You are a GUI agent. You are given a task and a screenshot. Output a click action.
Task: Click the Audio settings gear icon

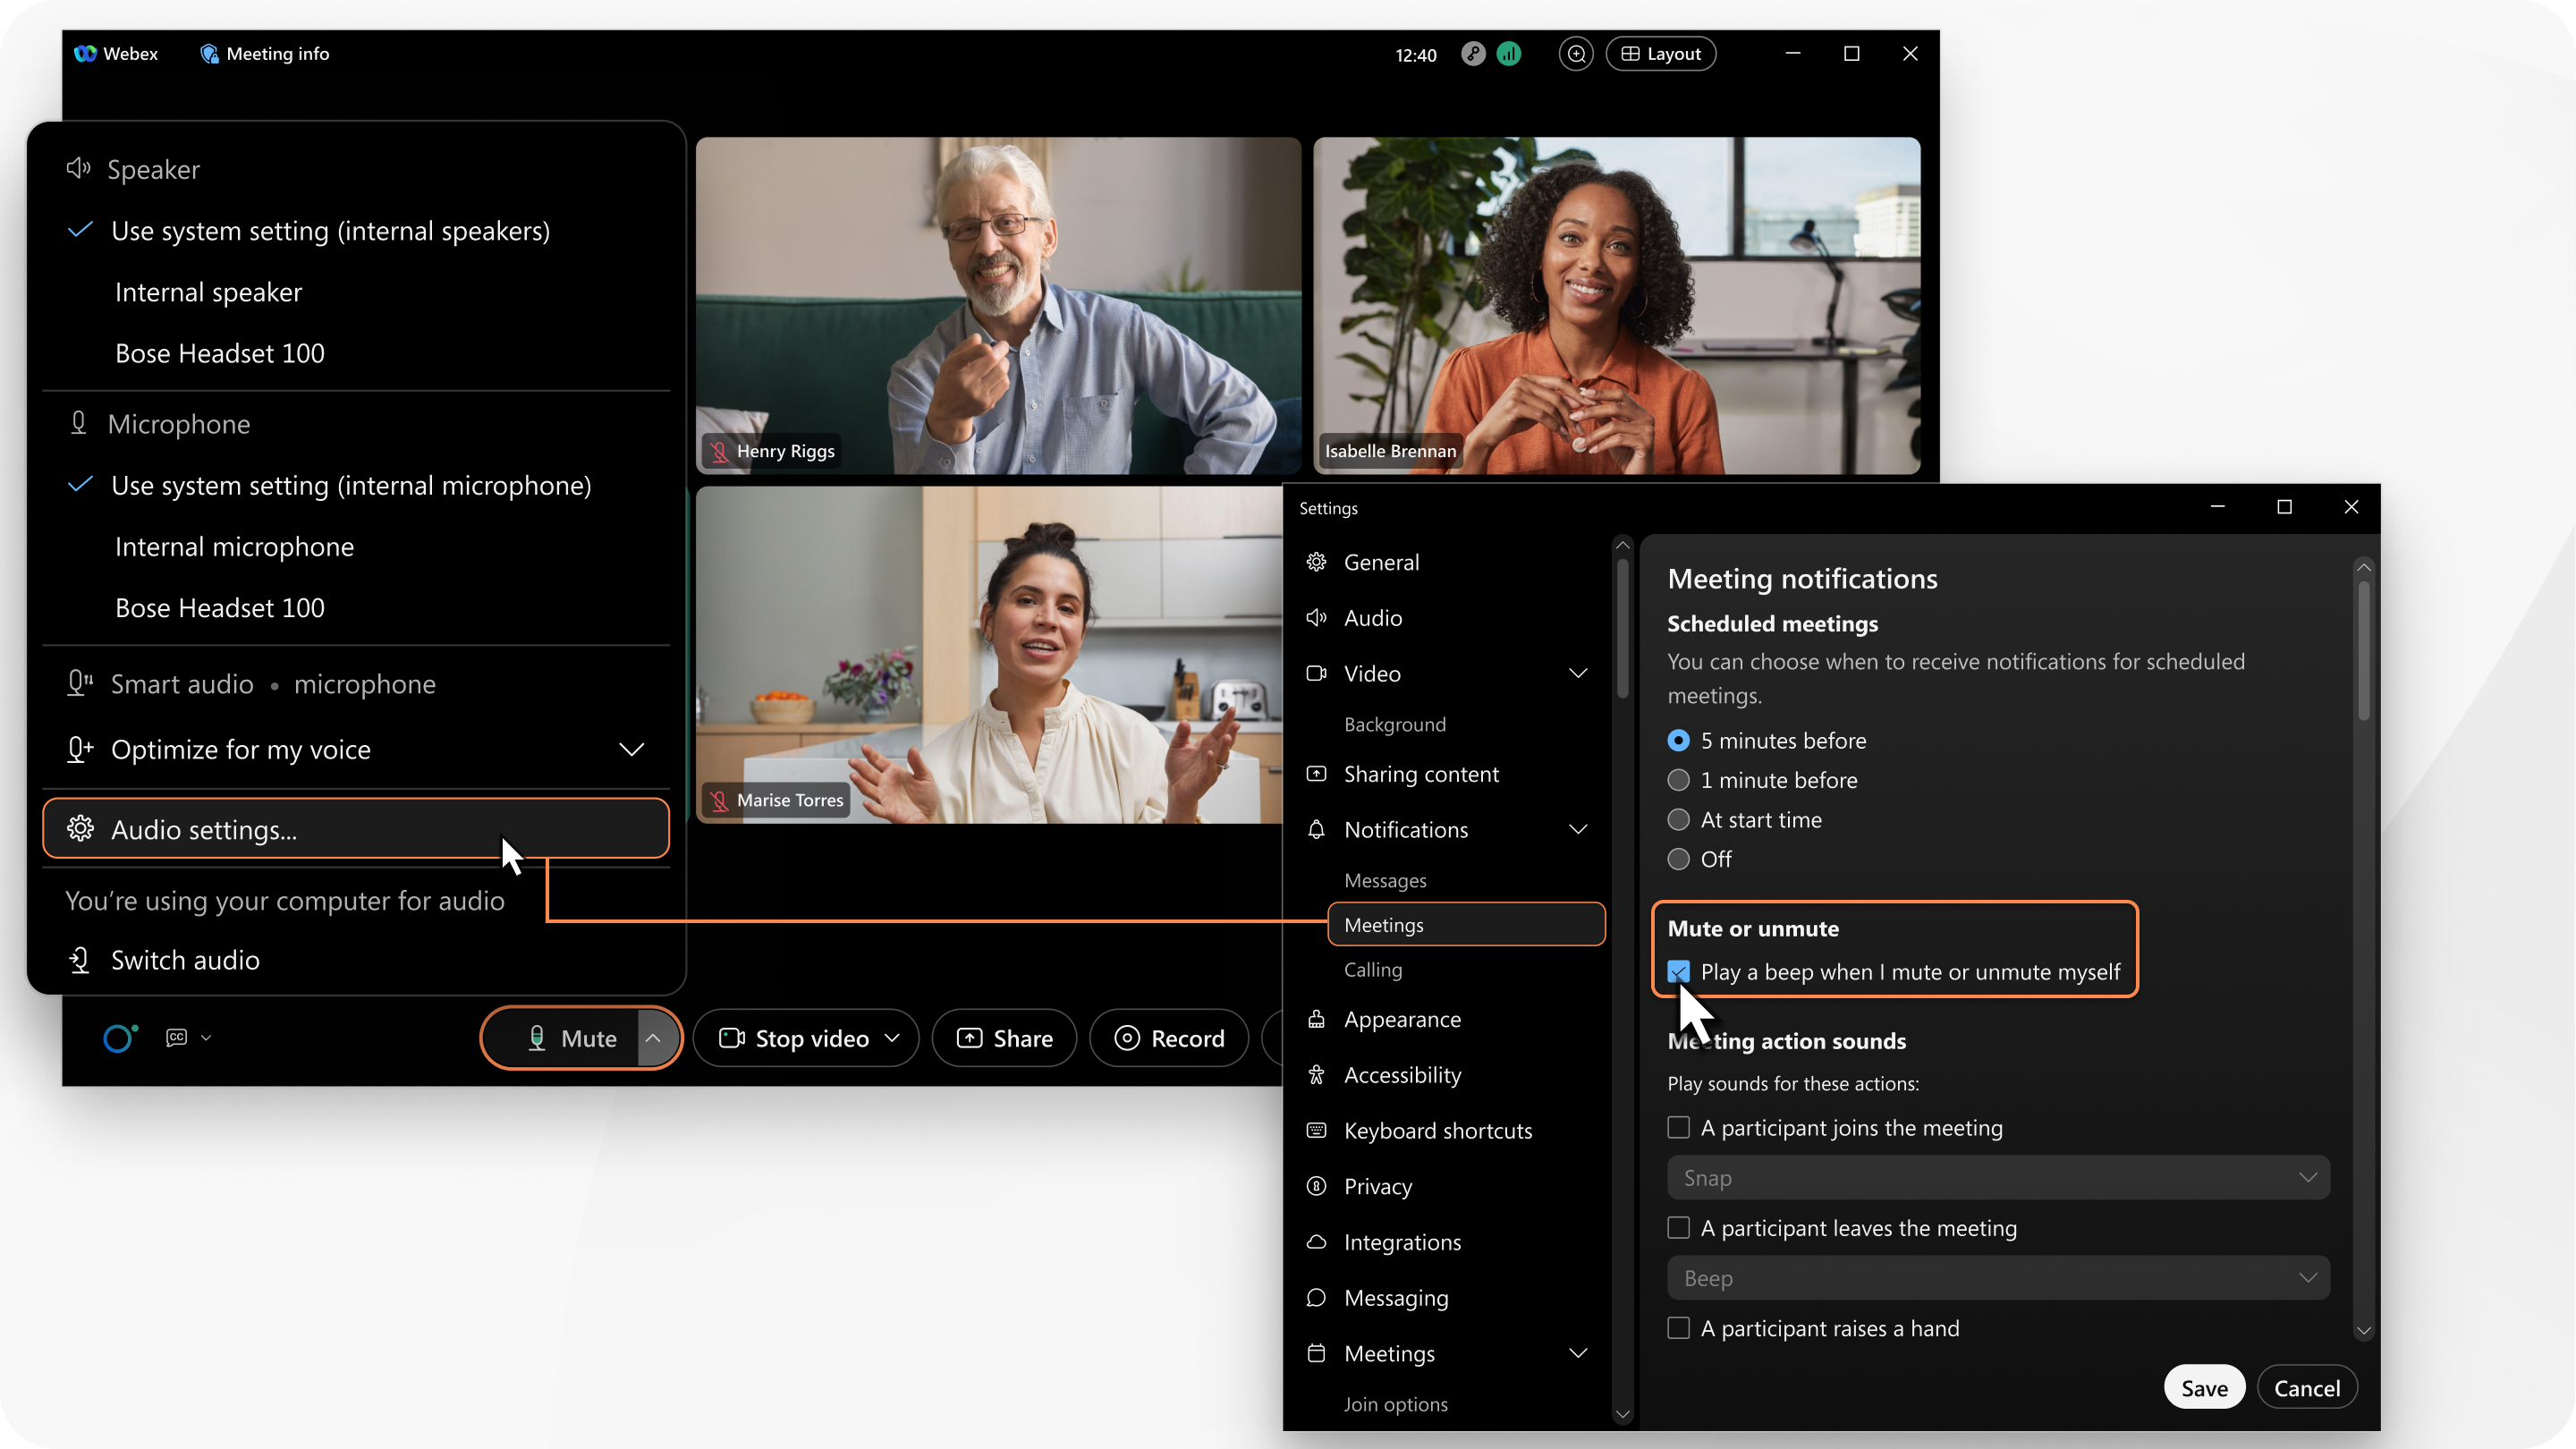pyautogui.click(x=80, y=828)
